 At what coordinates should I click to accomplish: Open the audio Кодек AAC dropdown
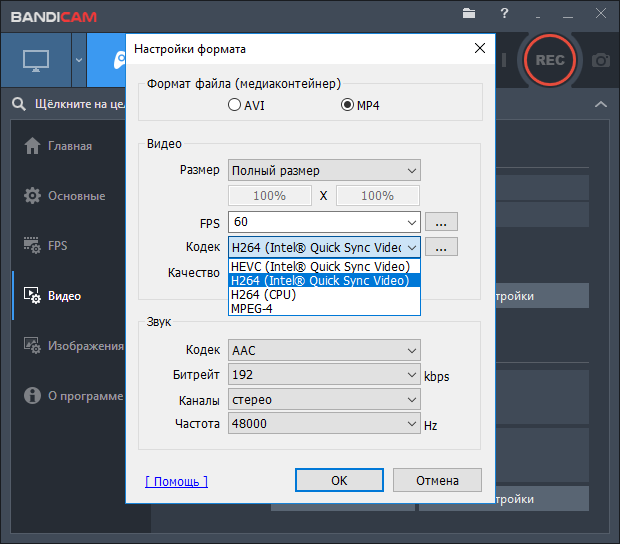coord(324,350)
